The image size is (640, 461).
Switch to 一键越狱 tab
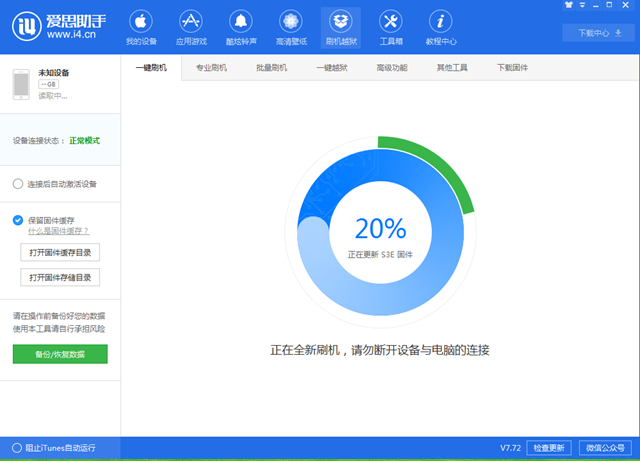tap(331, 68)
